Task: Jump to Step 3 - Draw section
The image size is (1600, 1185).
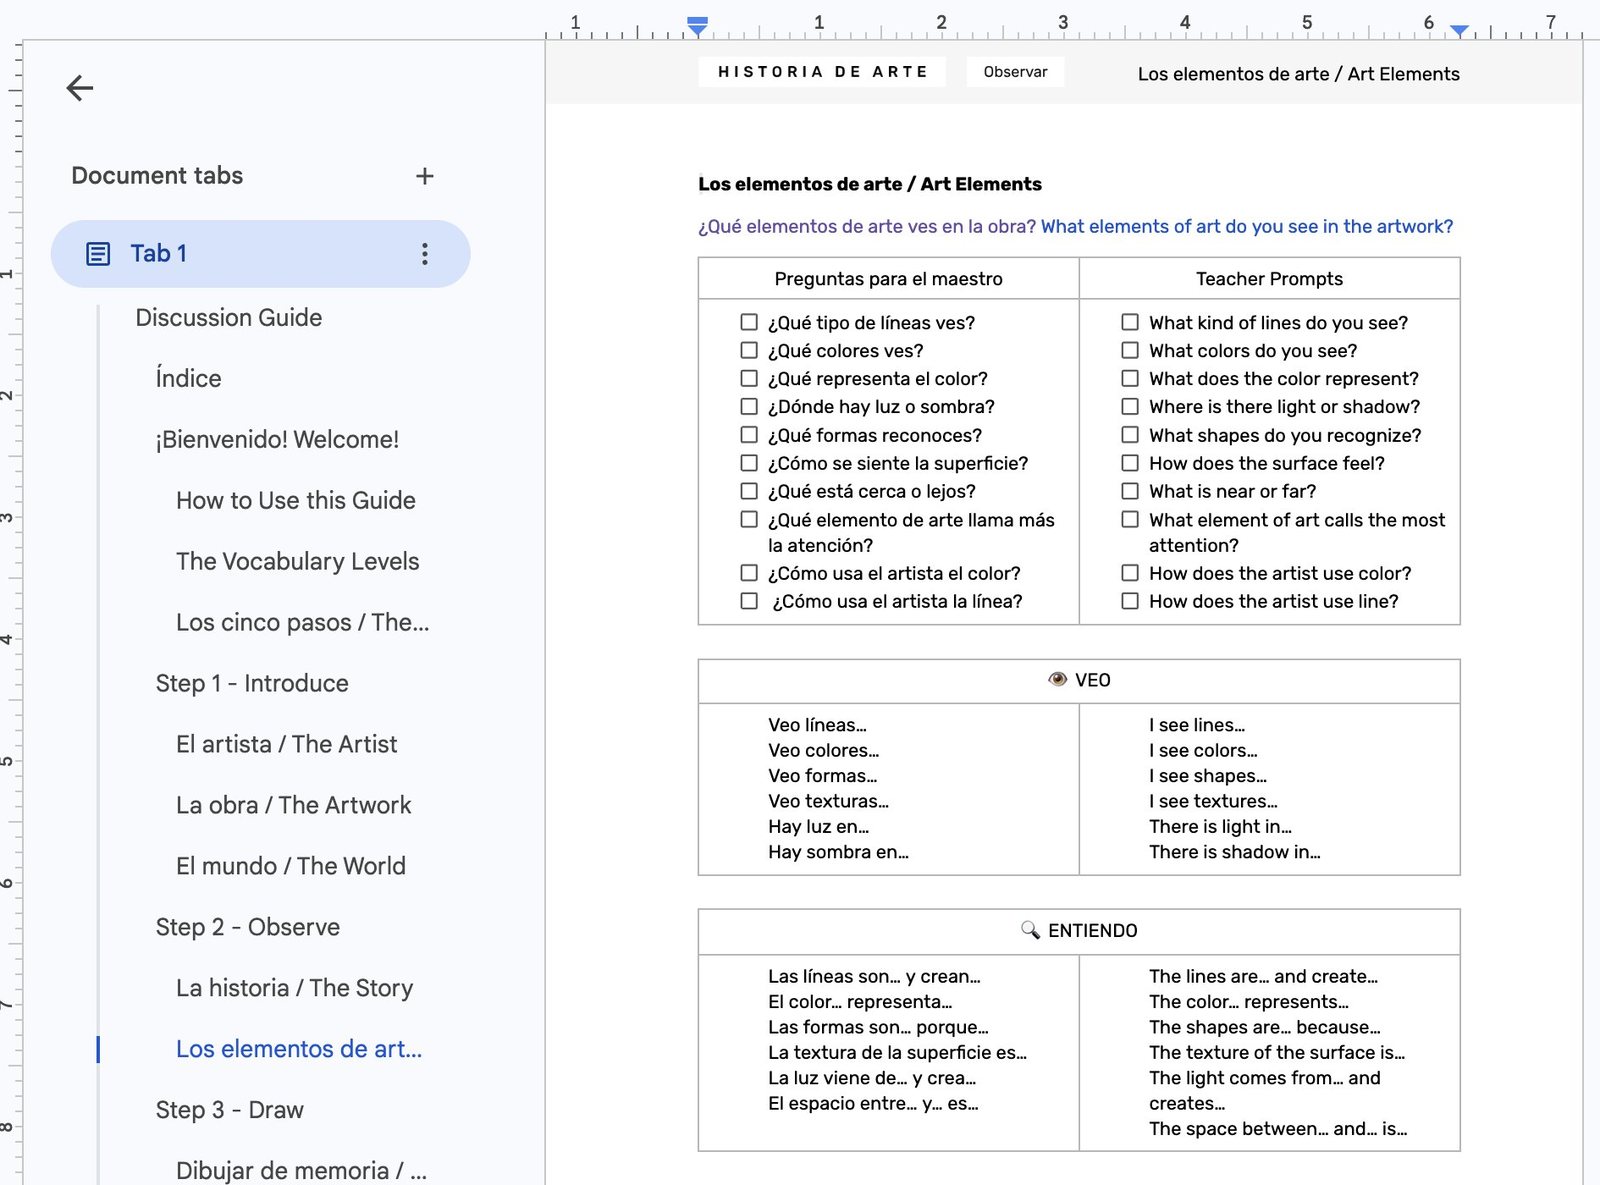Action: (x=230, y=1111)
